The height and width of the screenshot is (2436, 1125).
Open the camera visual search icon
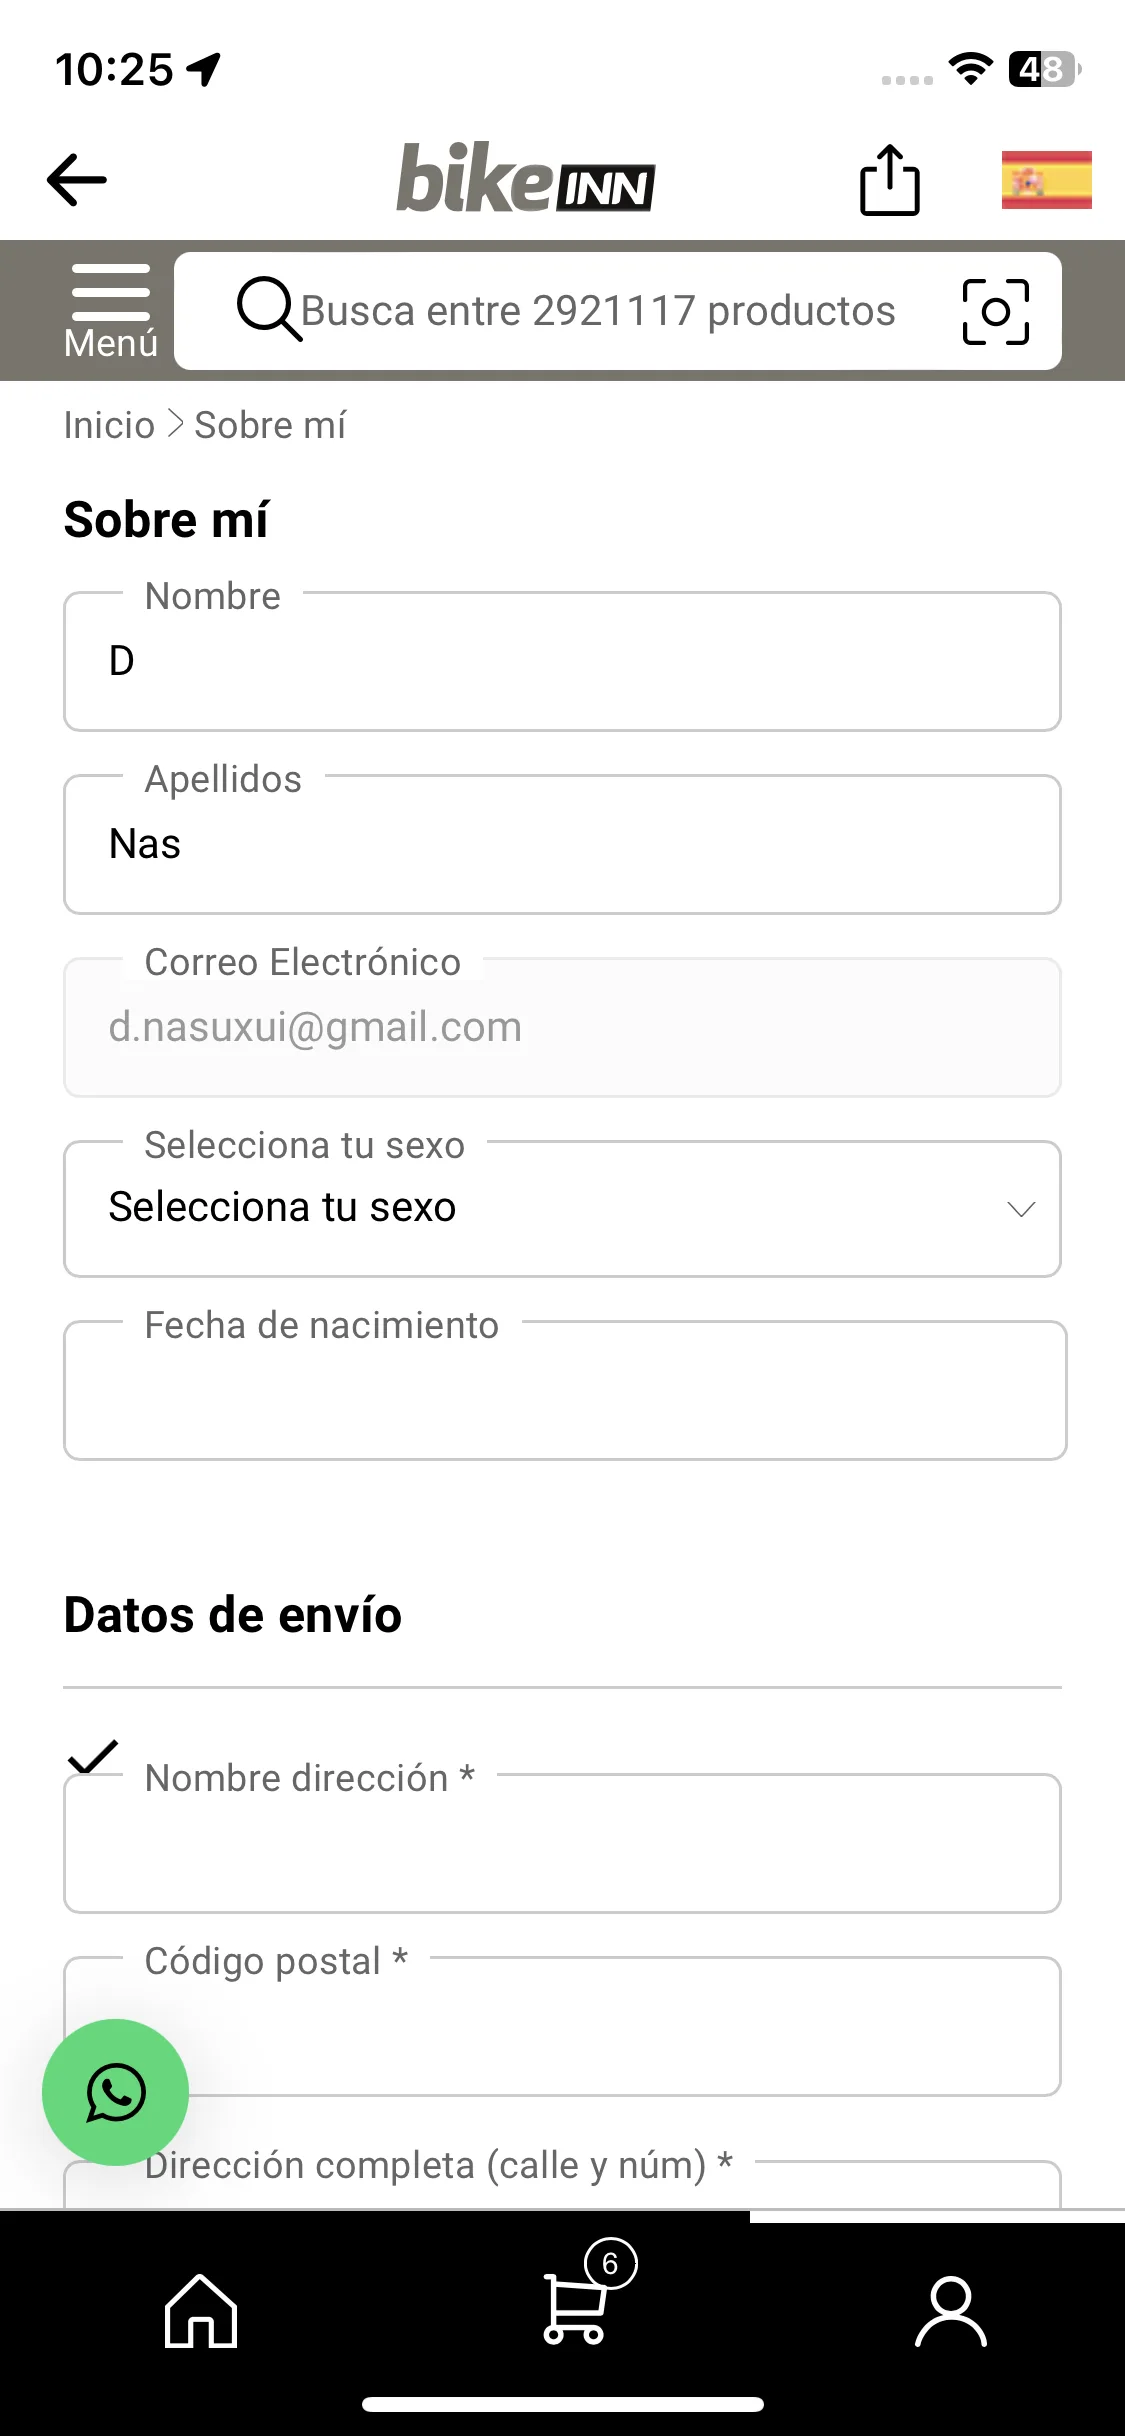coord(995,312)
